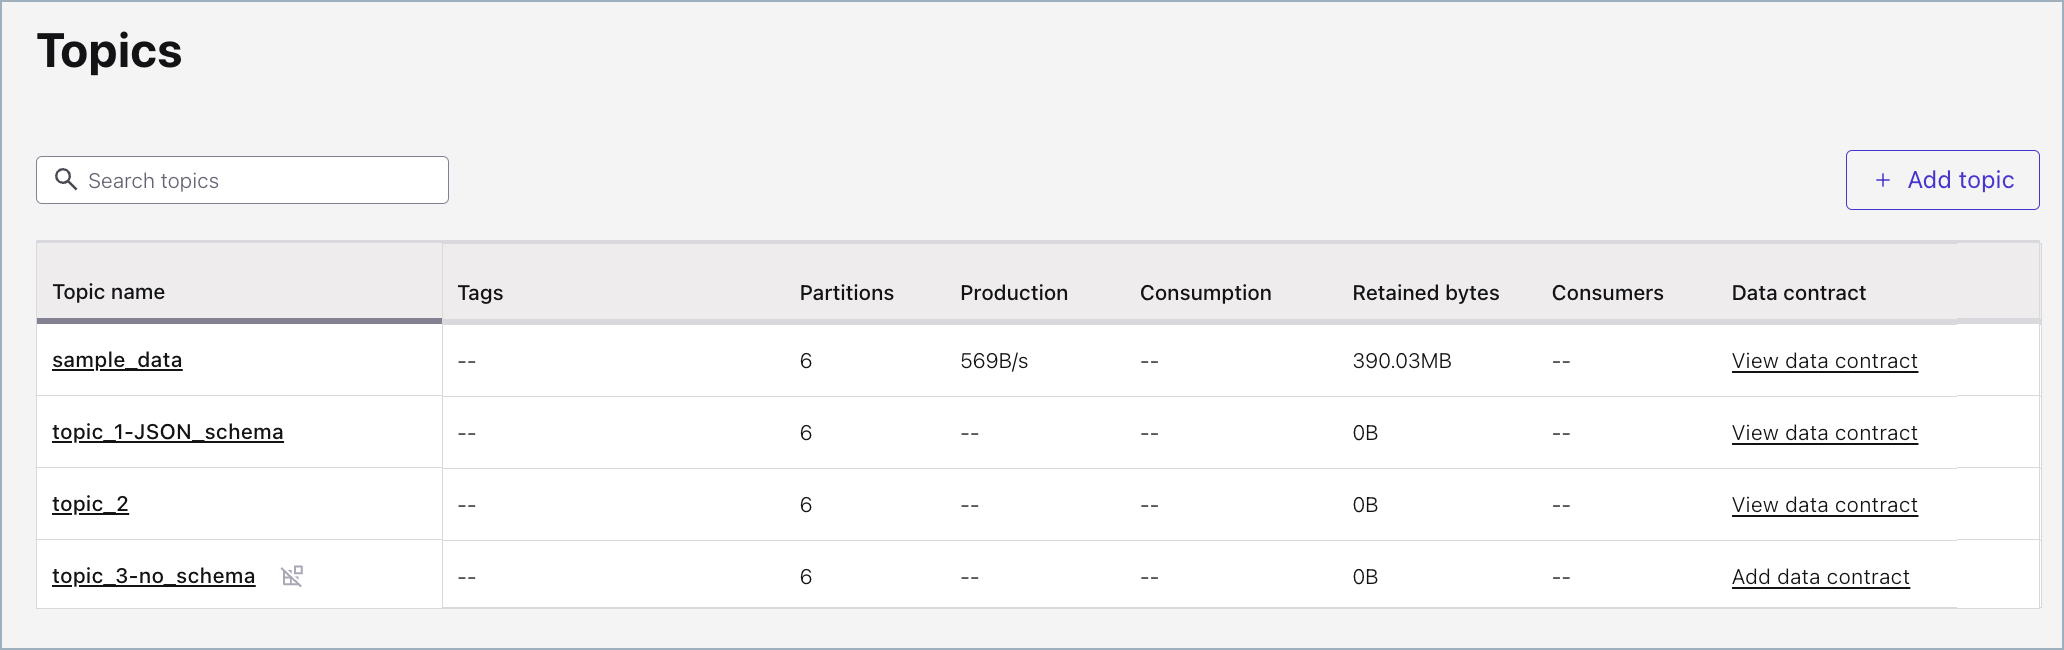Image resolution: width=2064 pixels, height=650 pixels.
Task: View data contract in topic_2 row
Action: pos(1824,505)
